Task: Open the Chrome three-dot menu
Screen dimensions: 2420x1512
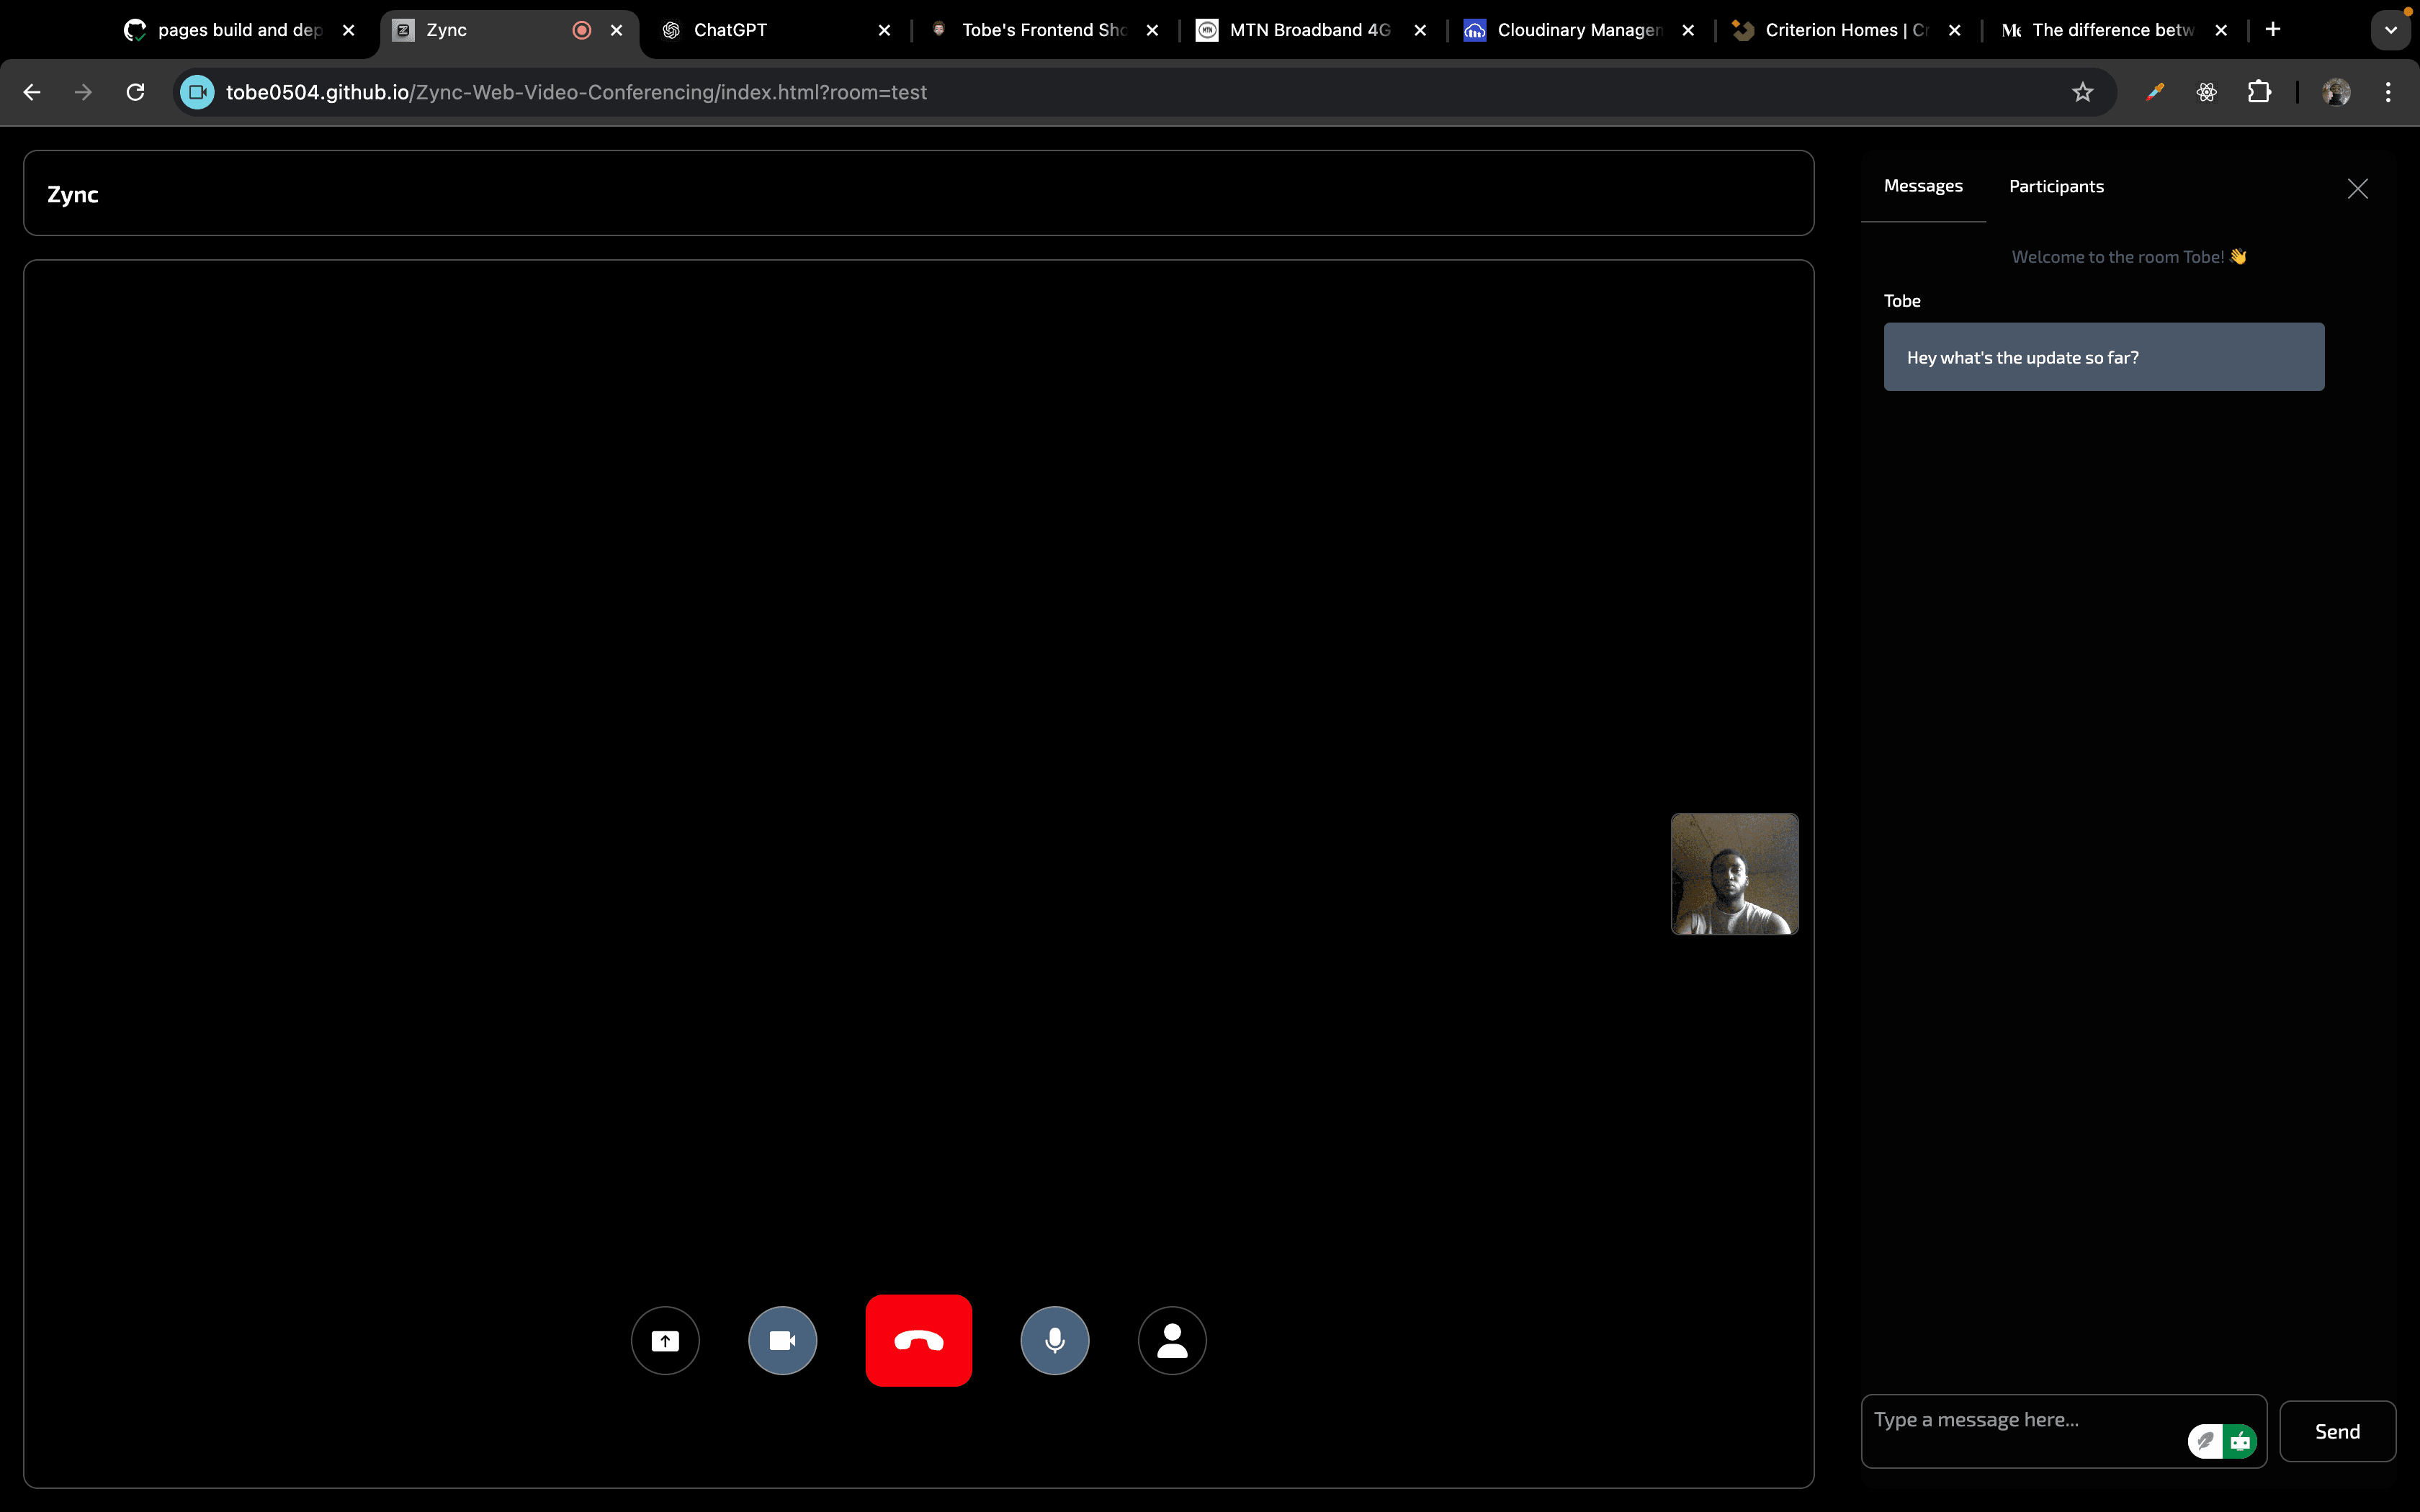Action: (2388, 92)
